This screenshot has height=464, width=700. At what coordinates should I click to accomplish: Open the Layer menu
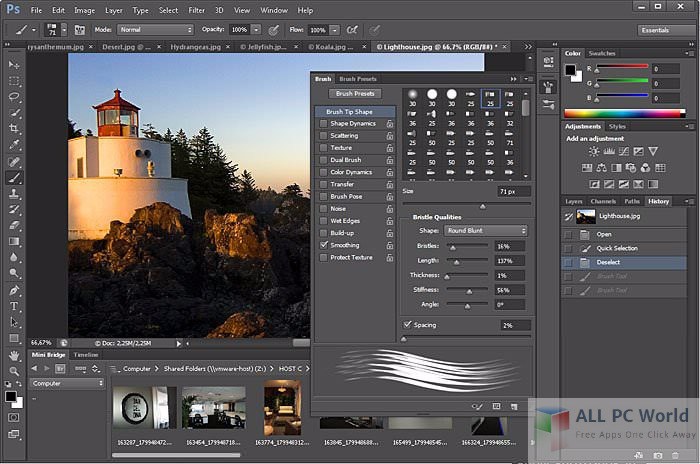click(113, 10)
